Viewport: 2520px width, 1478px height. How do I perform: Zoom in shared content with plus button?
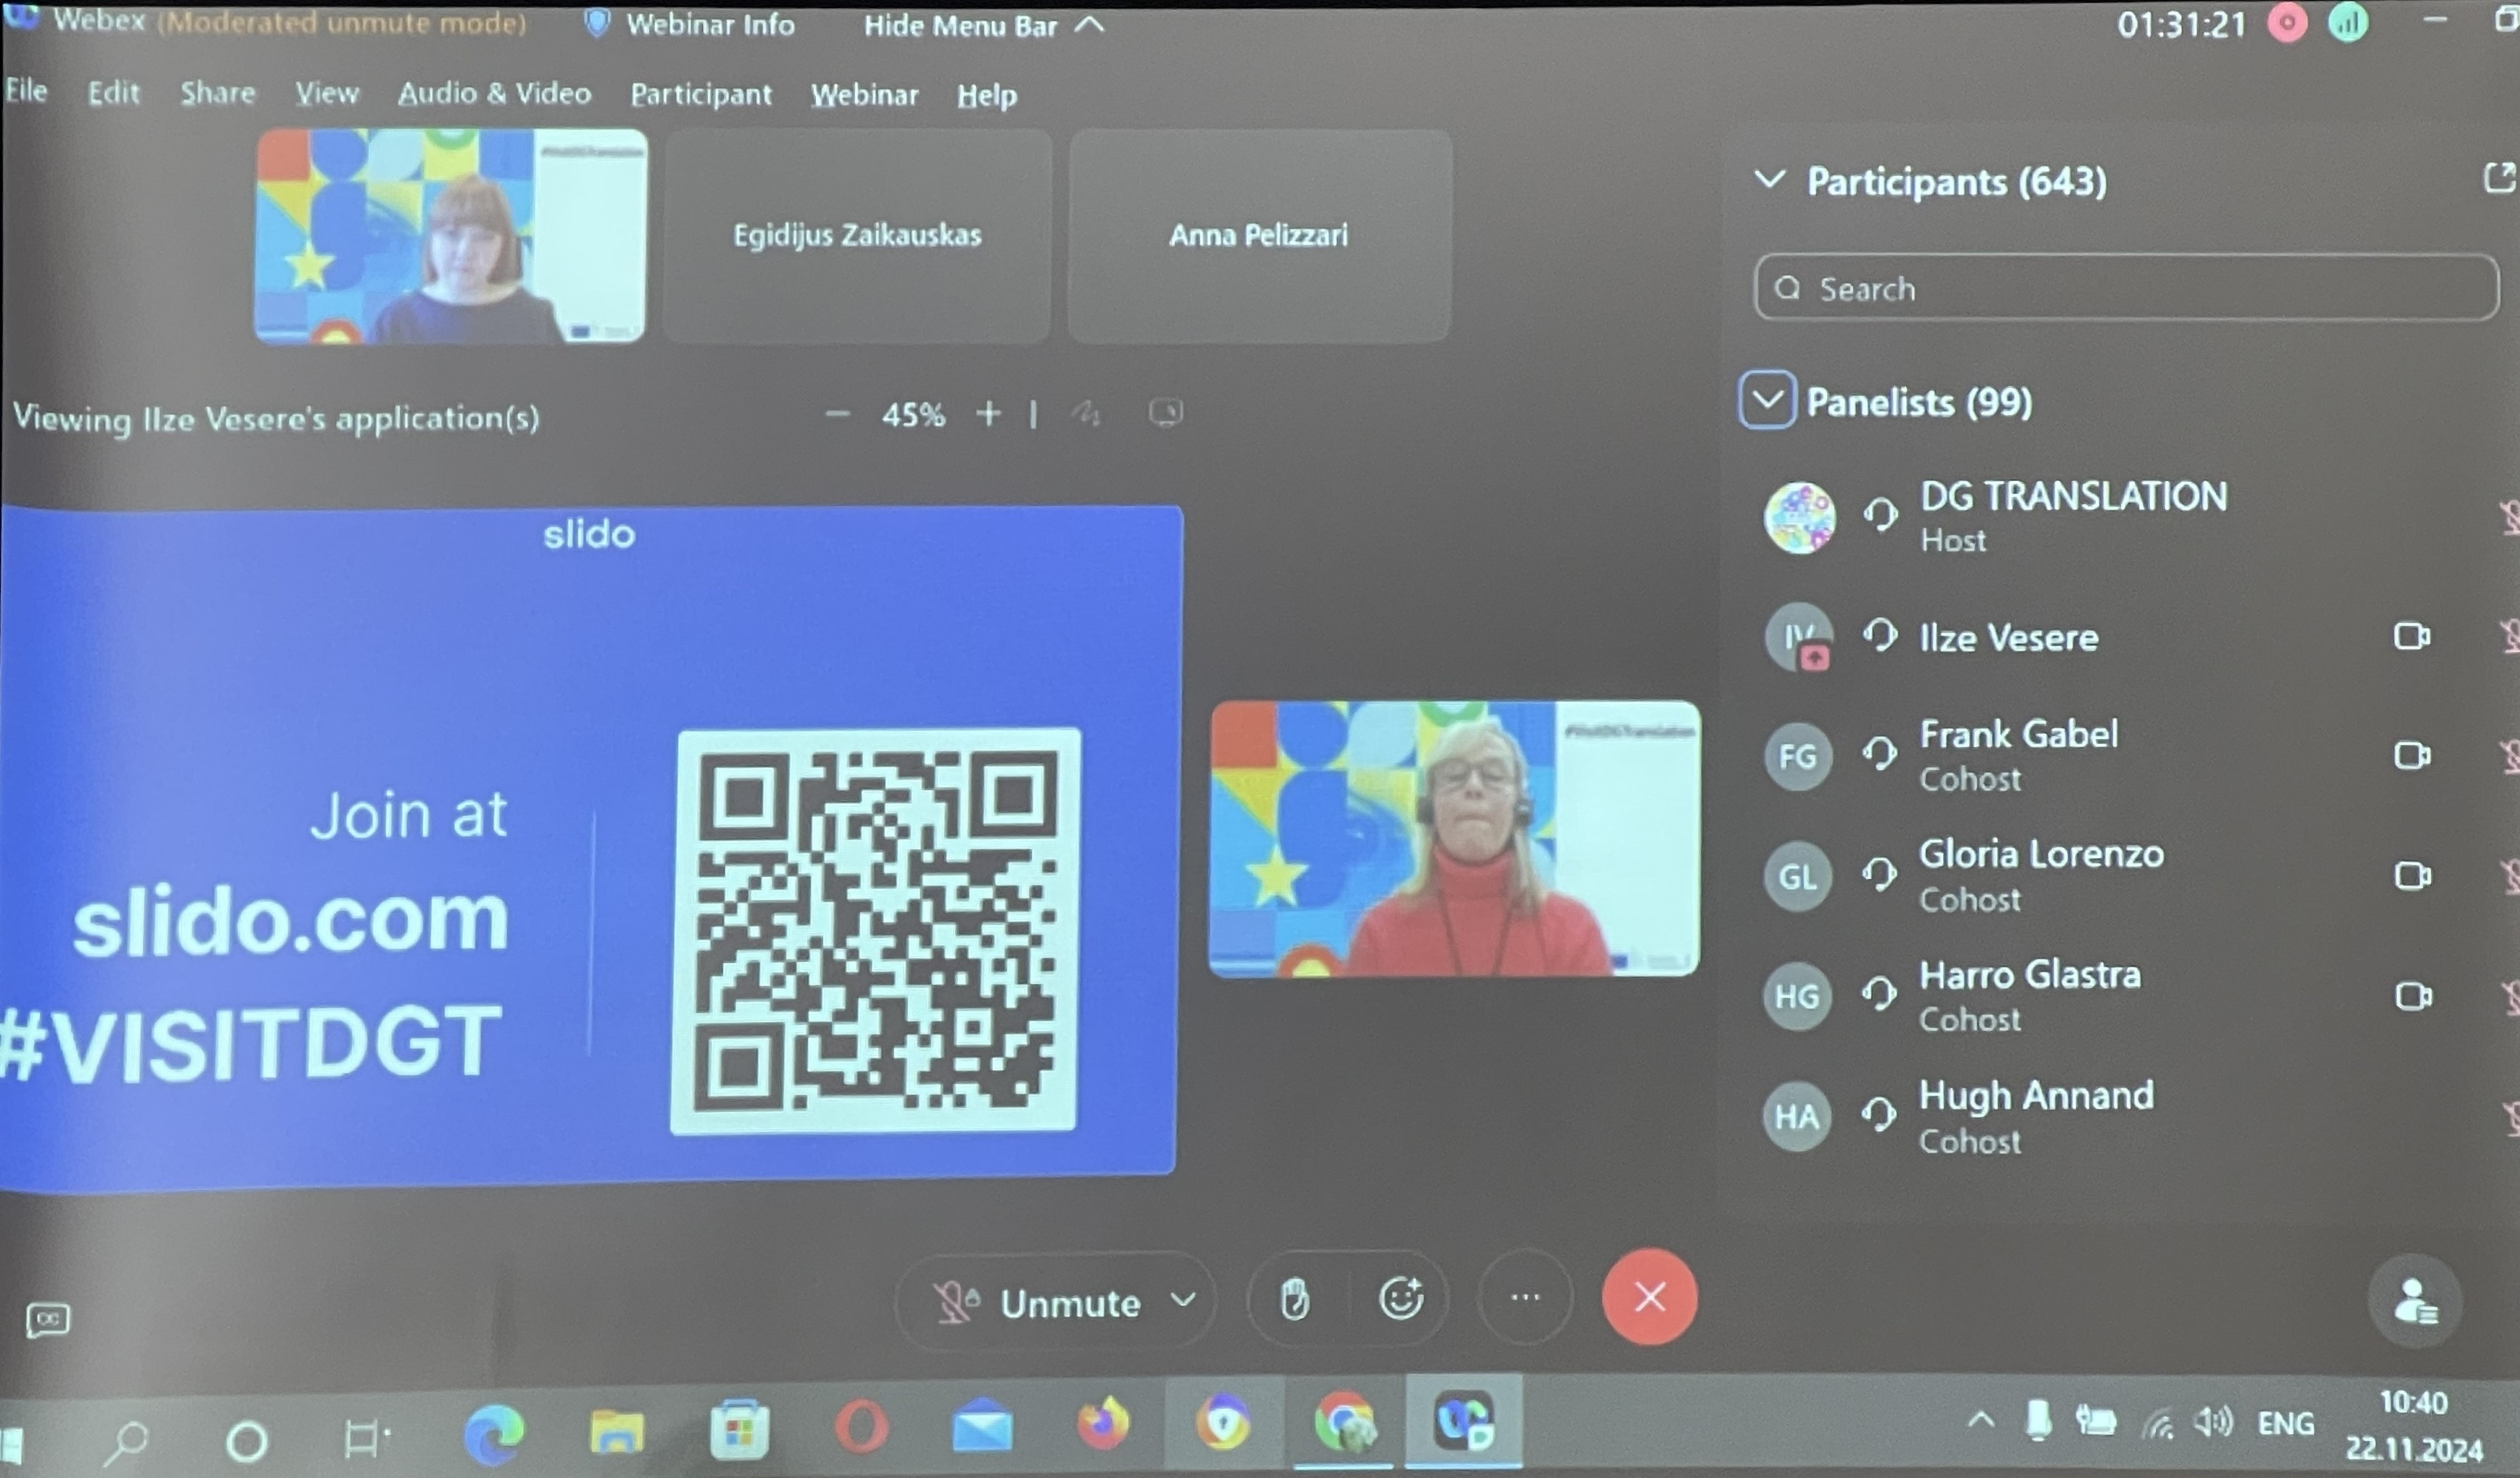tap(988, 413)
